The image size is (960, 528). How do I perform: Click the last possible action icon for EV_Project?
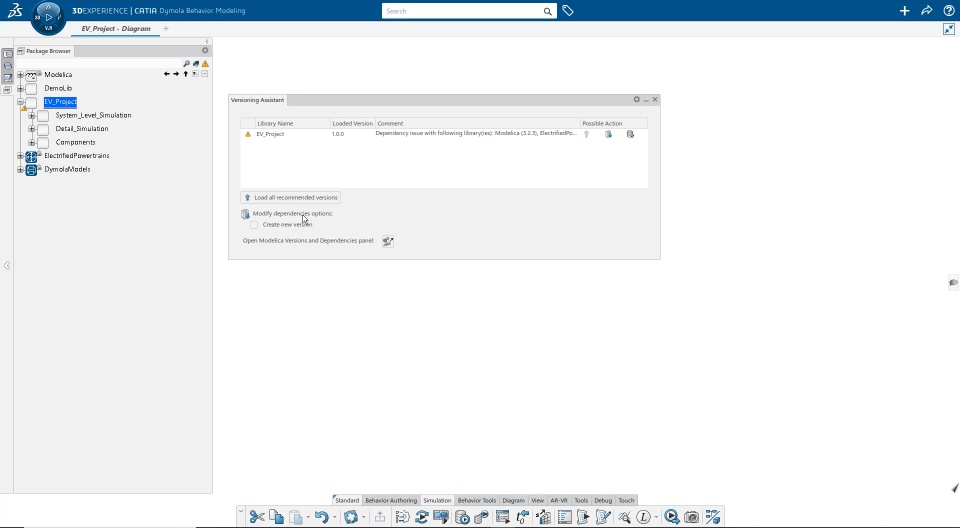[x=630, y=134]
